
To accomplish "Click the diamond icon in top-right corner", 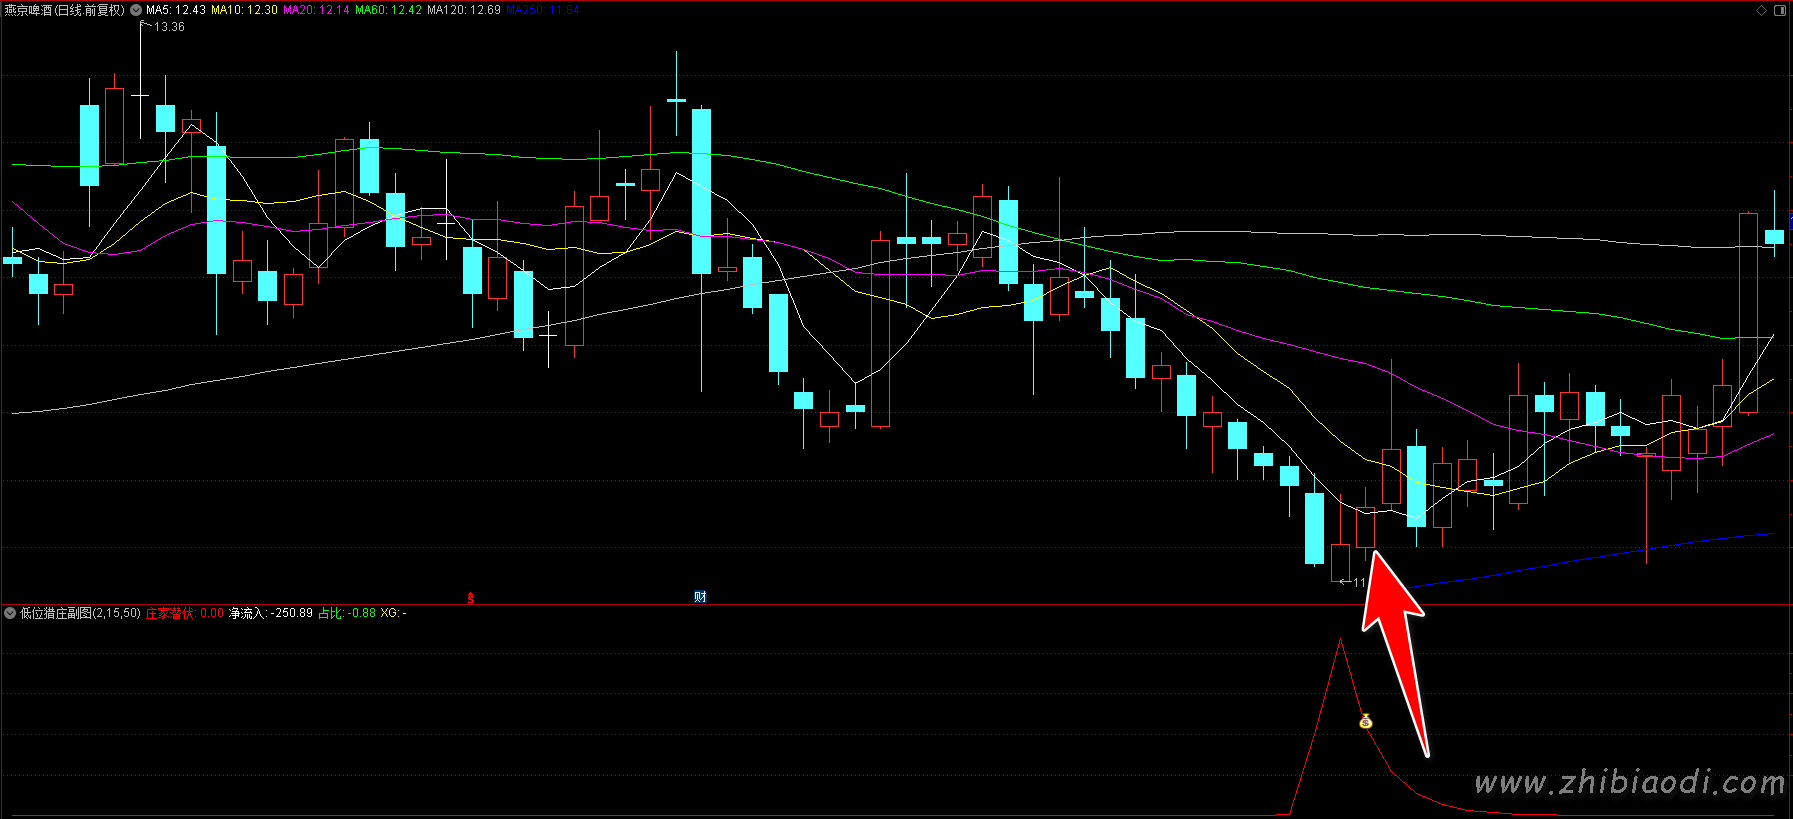I will (x=1761, y=10).
